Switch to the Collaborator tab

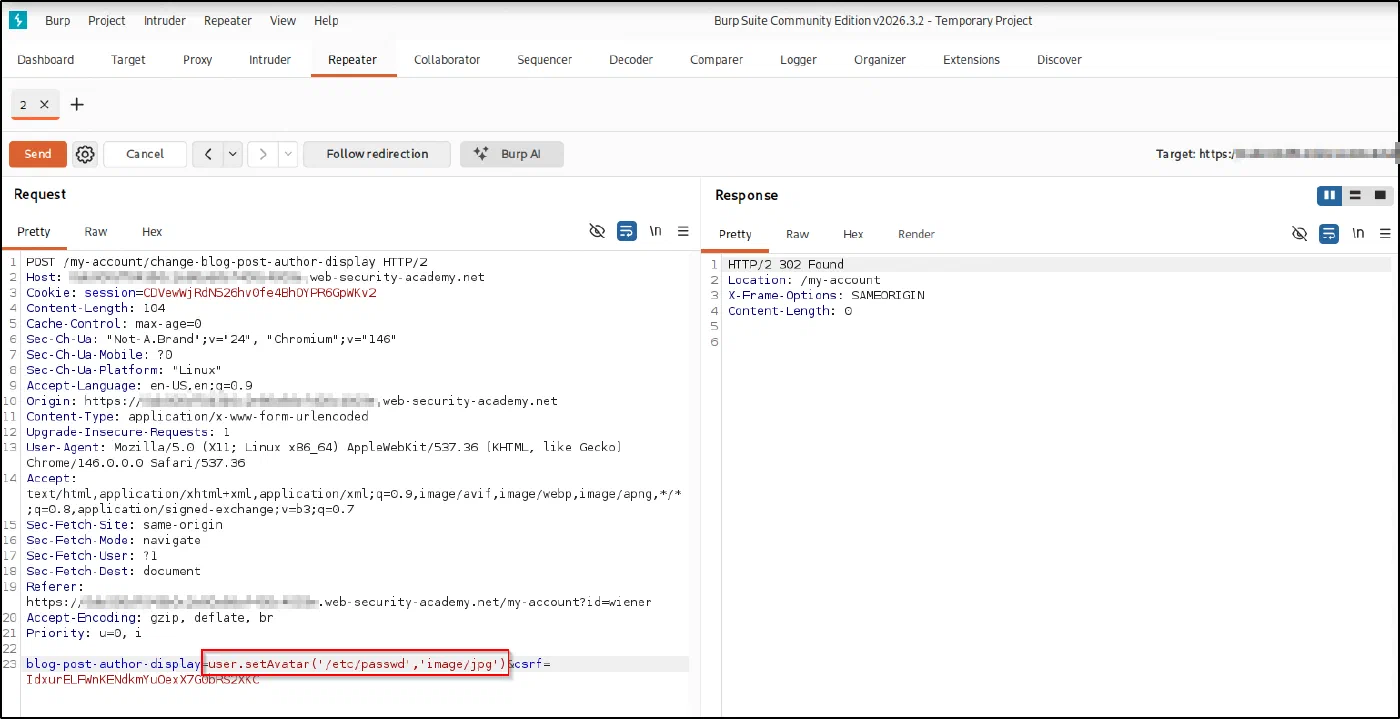pos(447,60)
